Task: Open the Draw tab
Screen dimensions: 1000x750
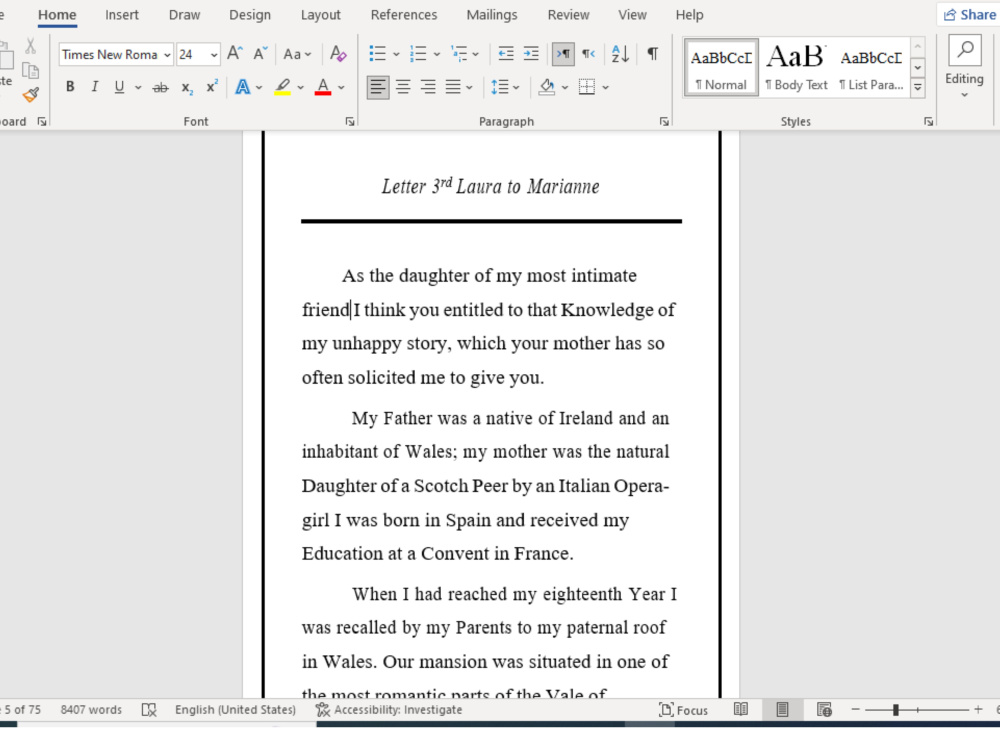Action: [184, 15]
